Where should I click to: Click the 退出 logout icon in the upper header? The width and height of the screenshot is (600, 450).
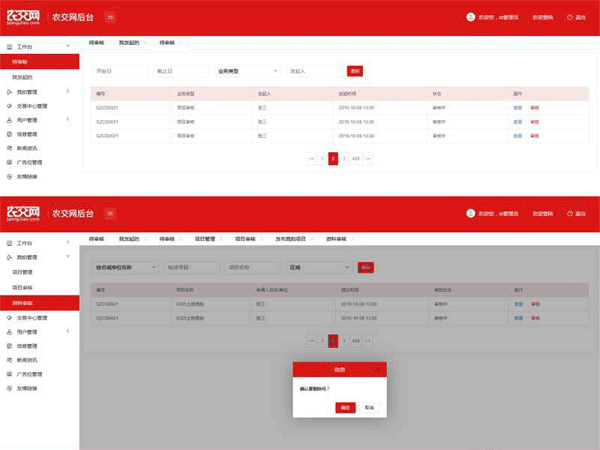tap(570, 17)
